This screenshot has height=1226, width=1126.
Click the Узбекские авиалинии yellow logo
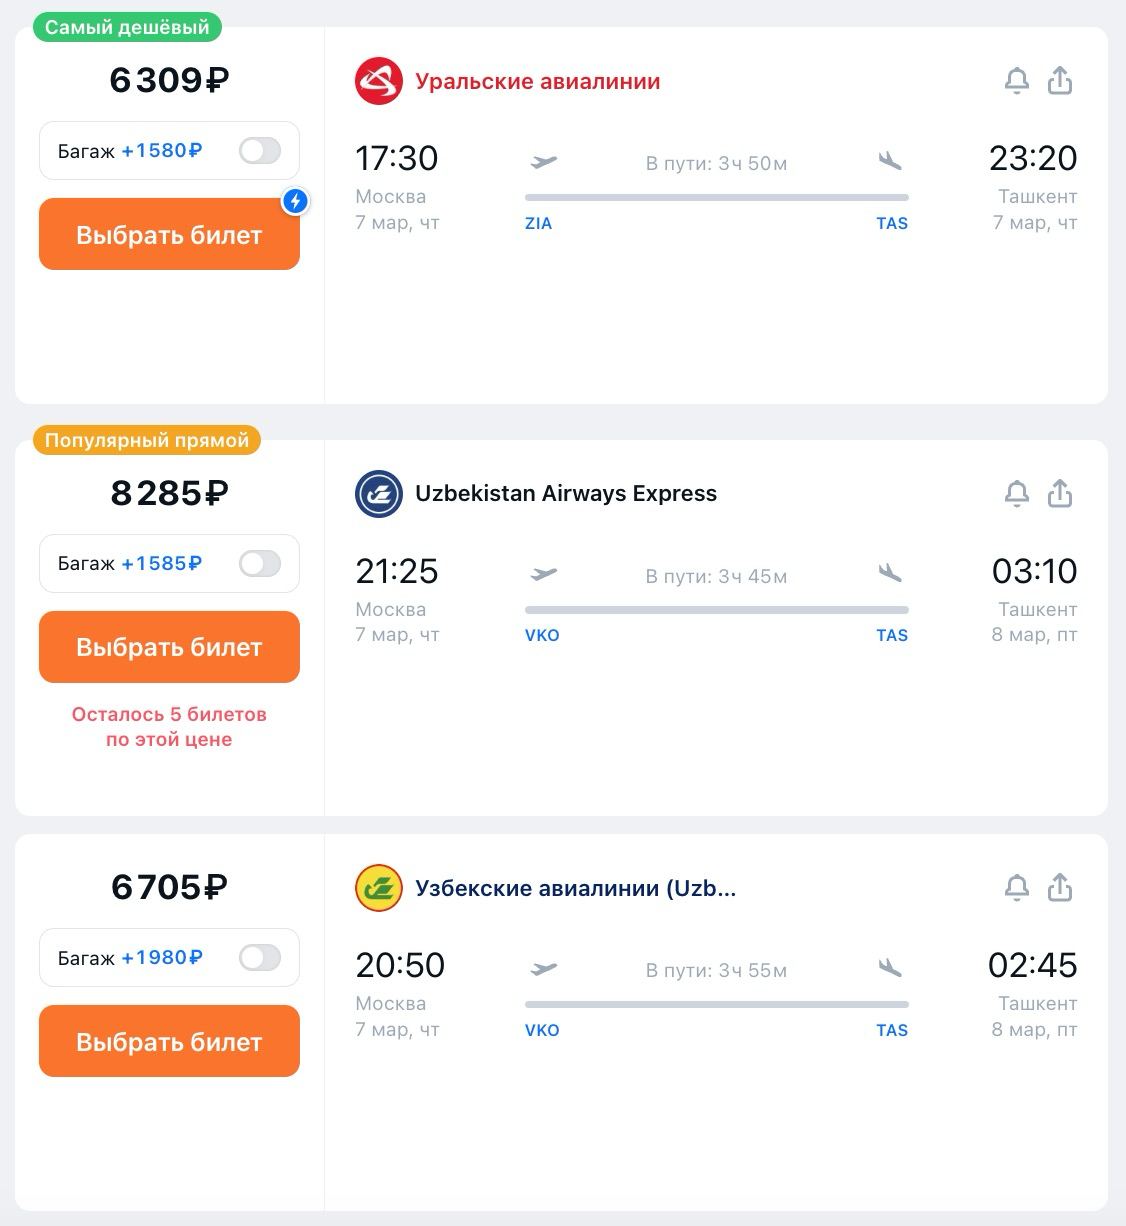pyautogui.click(x=379, y=888)
